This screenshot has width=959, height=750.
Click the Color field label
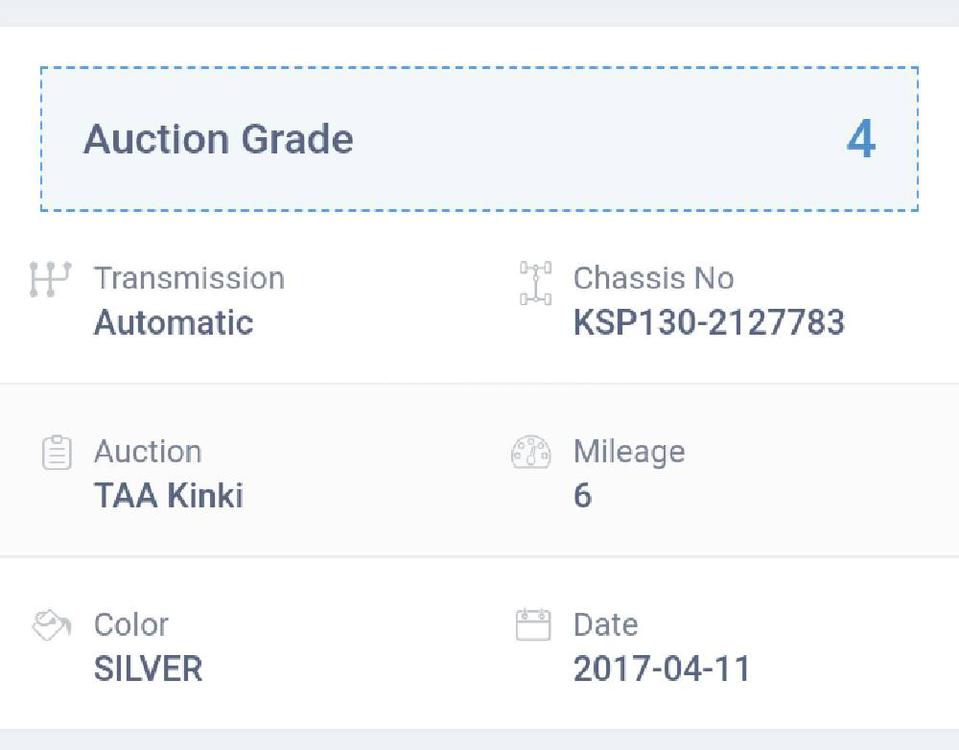(131, 625)
